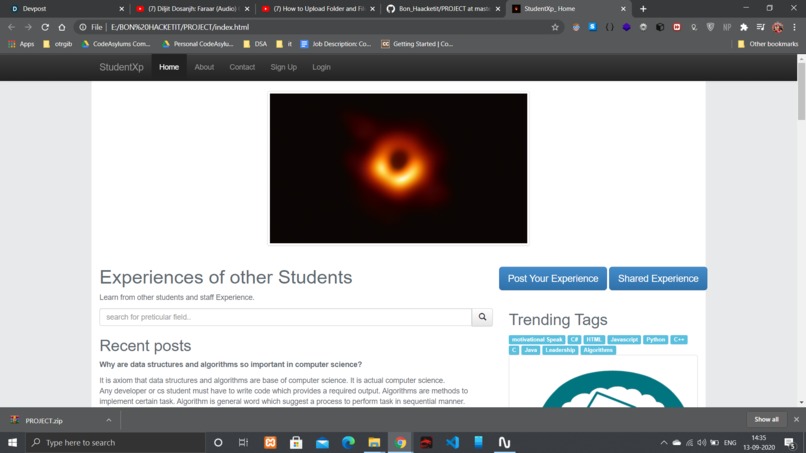Click Post Your Experience button

pyautogui.click(x=553, y=278)
